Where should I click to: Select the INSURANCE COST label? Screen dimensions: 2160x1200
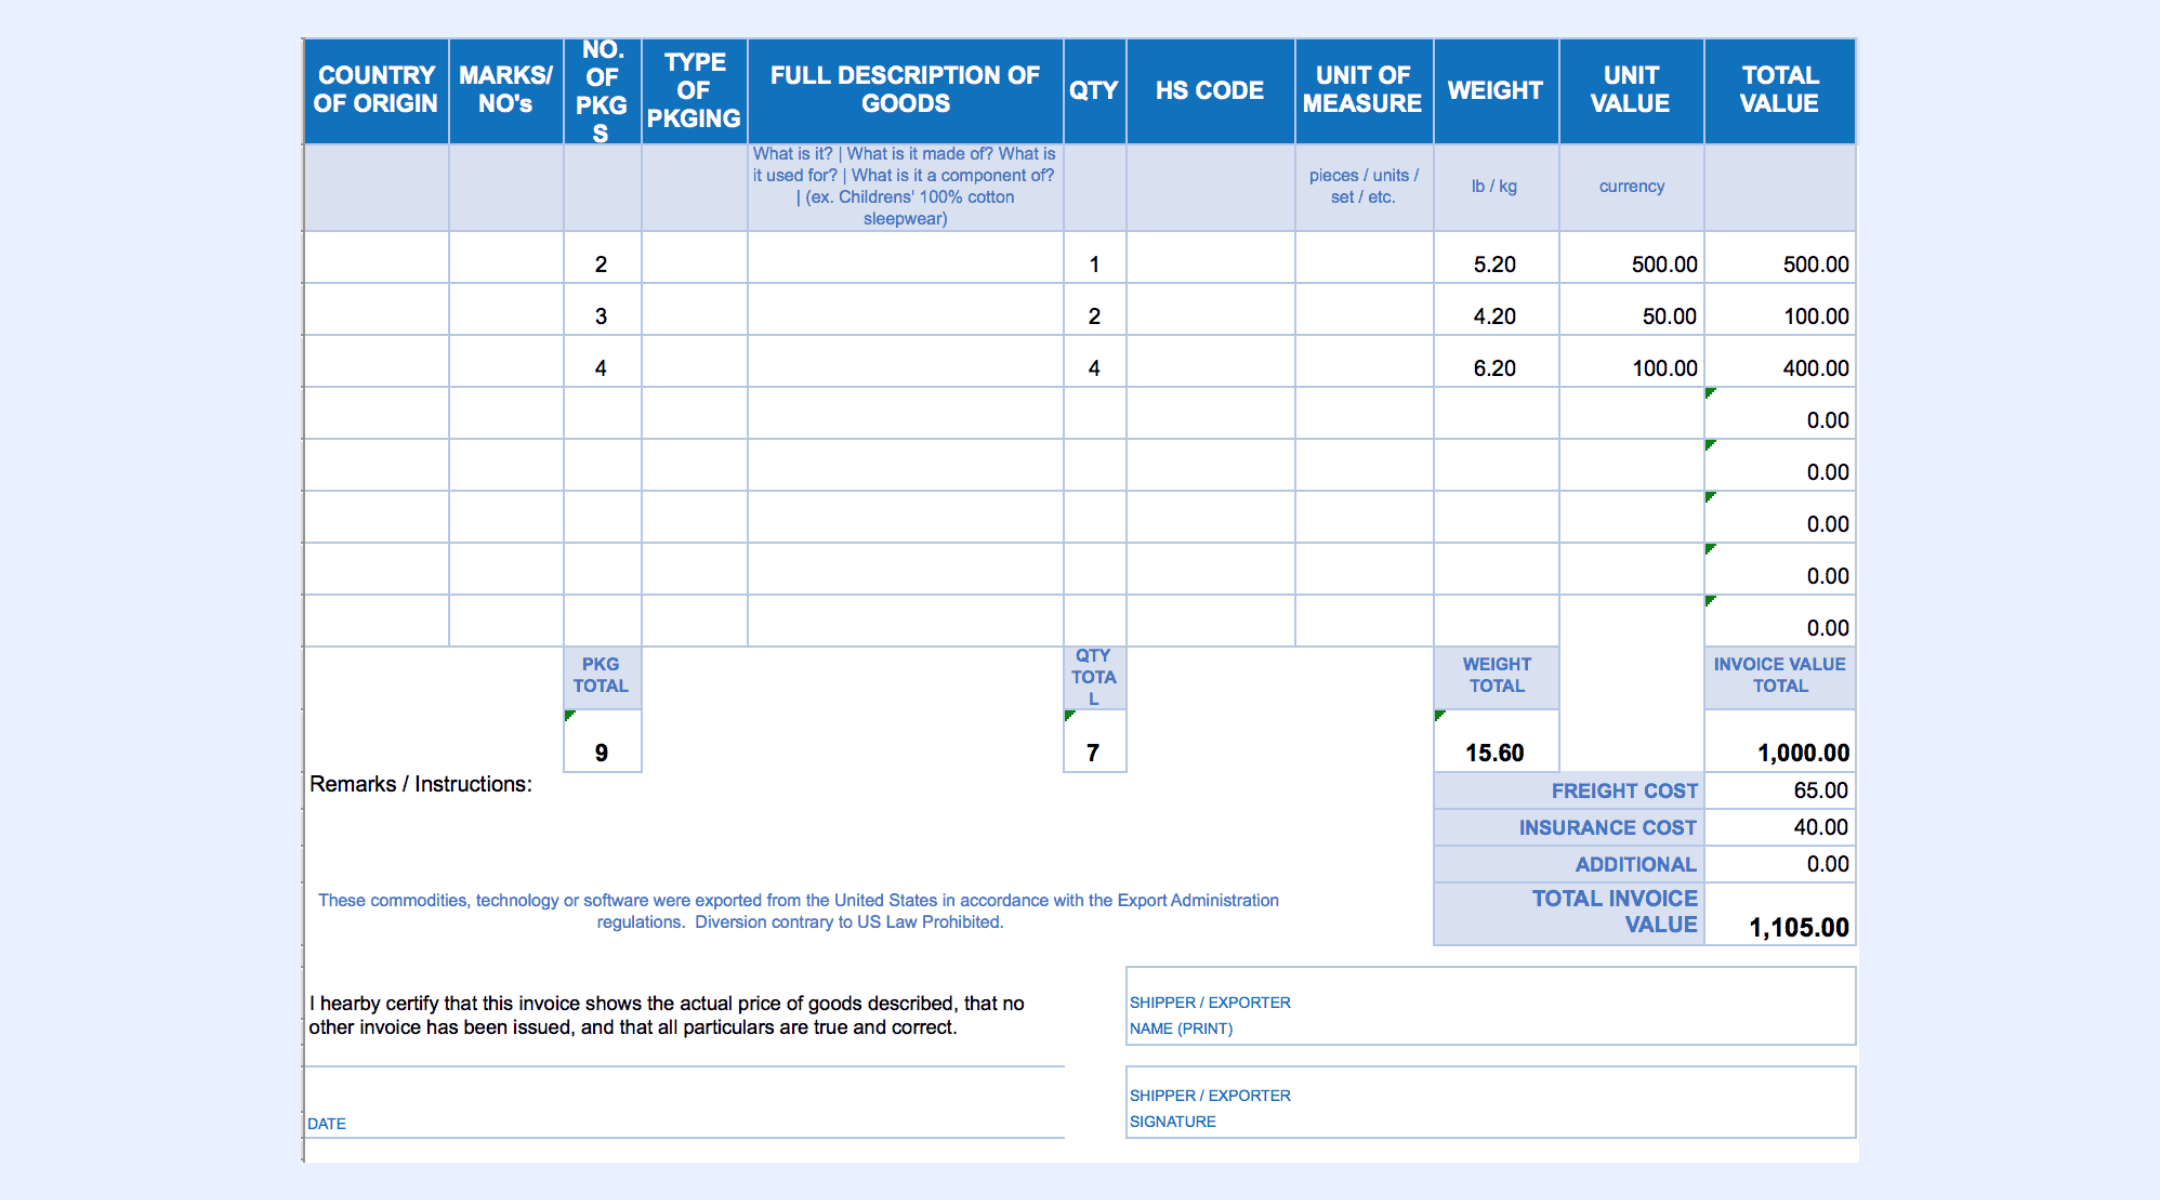tap(1569, 828)
